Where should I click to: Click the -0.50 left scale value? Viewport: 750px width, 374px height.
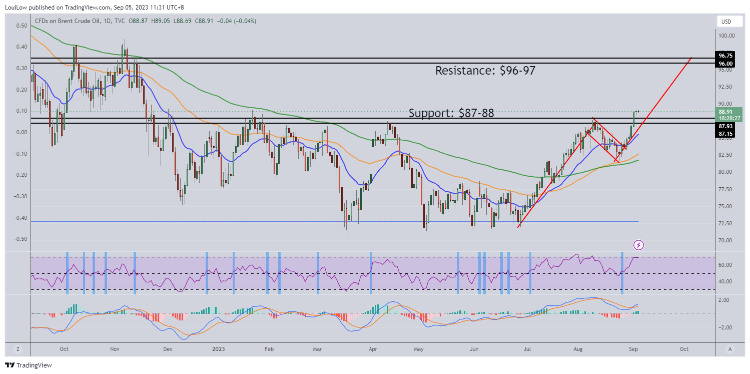[x=20, y=239]
